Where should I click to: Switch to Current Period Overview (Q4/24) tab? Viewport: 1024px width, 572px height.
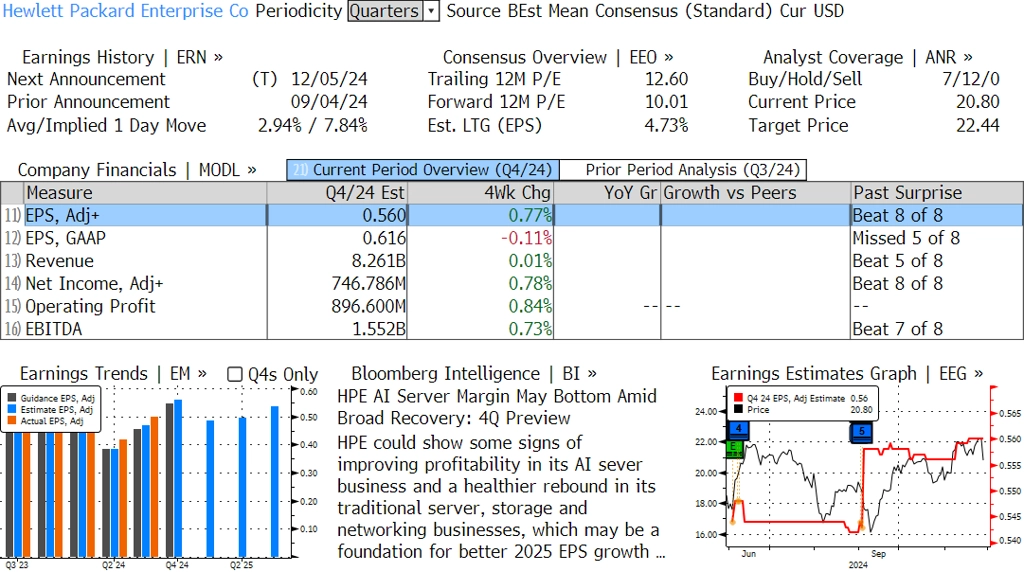423,170
